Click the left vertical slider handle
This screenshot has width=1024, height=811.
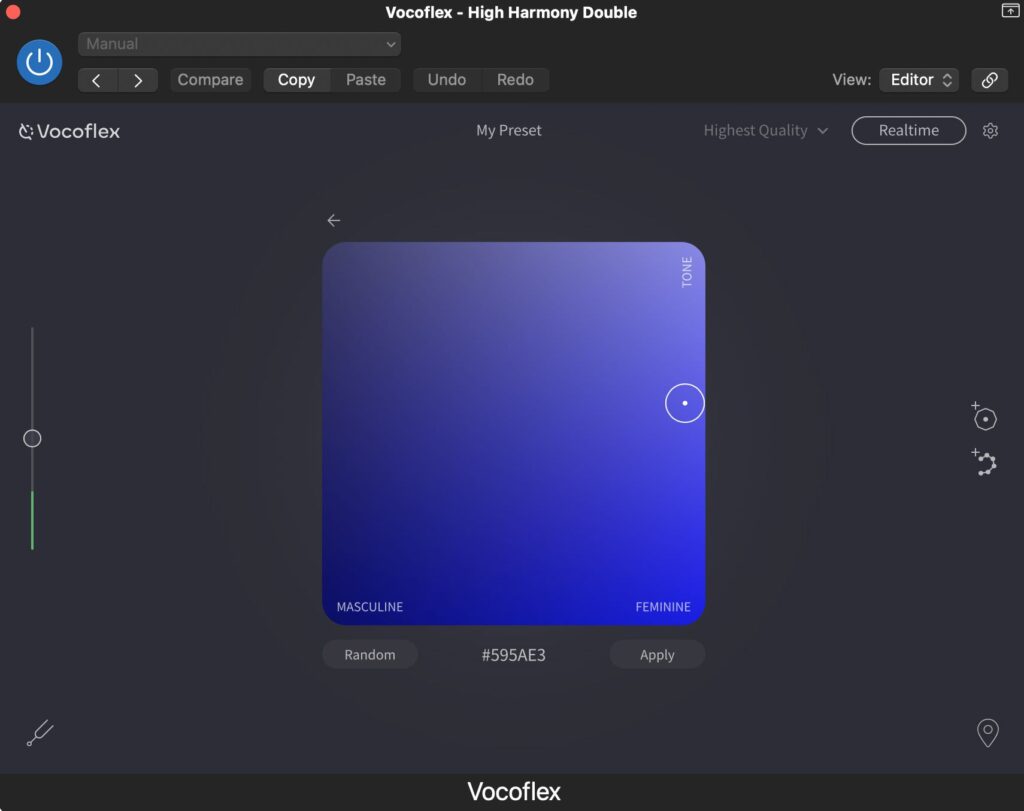tap(32, 438)
